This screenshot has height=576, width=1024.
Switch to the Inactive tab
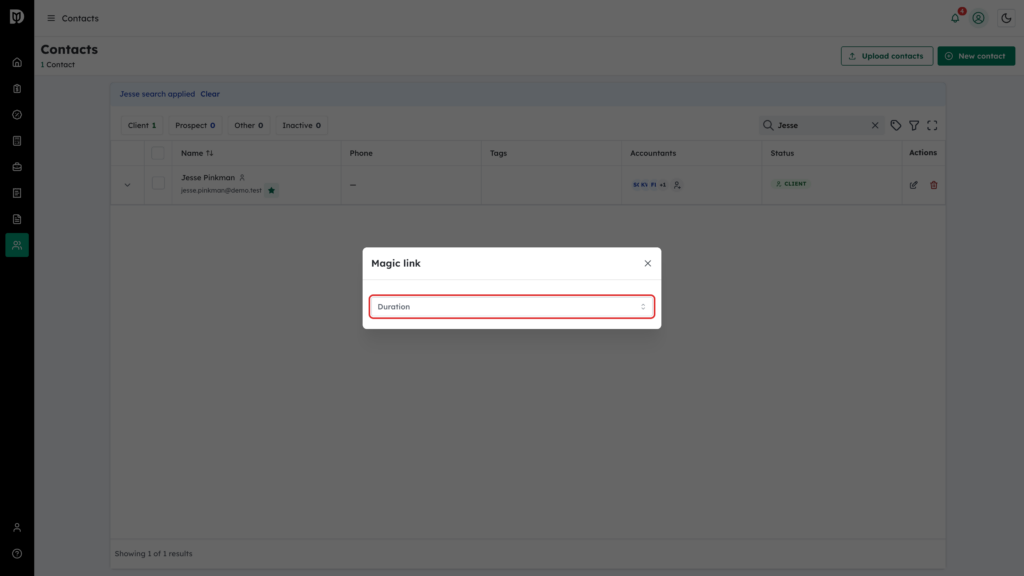pos(301,125)
